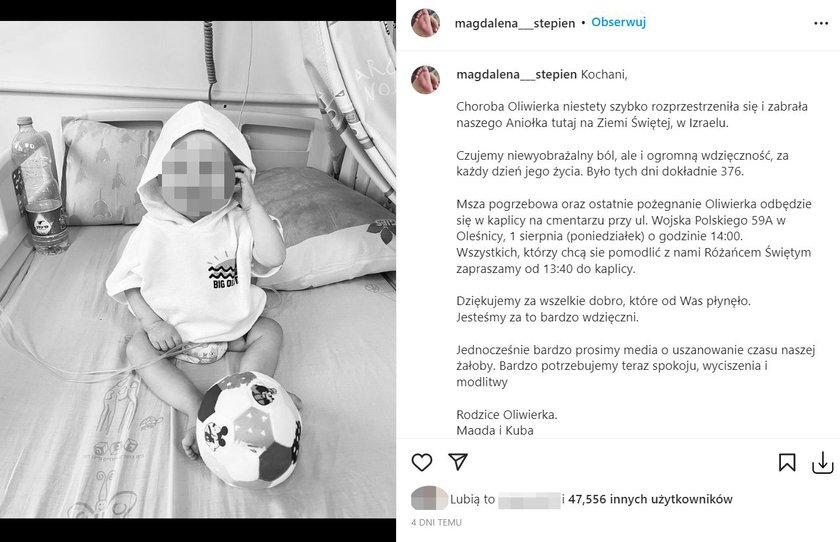Follow account with Obserwuj button
This screenshot has height=542, width=840.
618,22
